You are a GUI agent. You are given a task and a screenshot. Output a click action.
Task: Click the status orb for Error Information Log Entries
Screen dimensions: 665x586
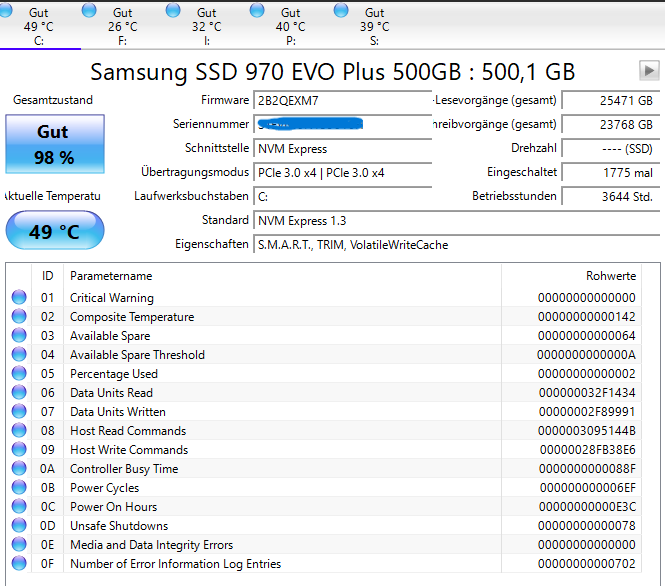click(x=19, y=563)
